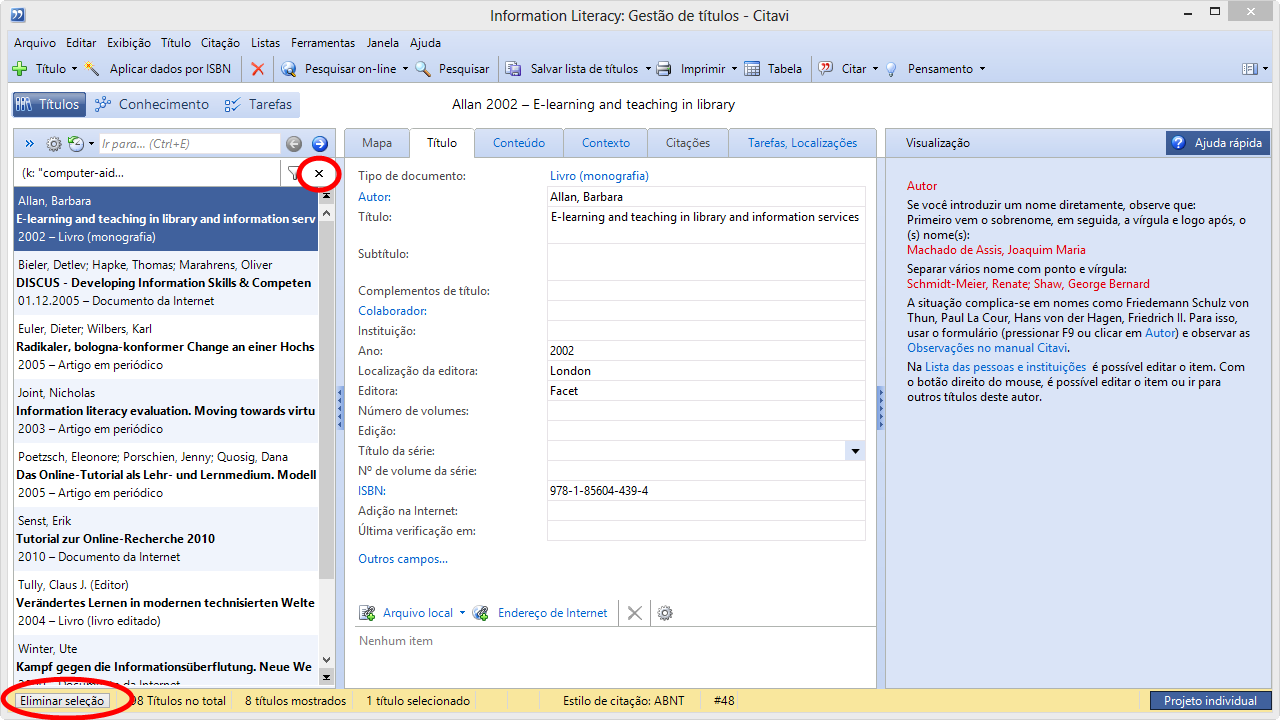Click the Salvar lista de títulos icon

pyautogui.click(x=514, y=69)
